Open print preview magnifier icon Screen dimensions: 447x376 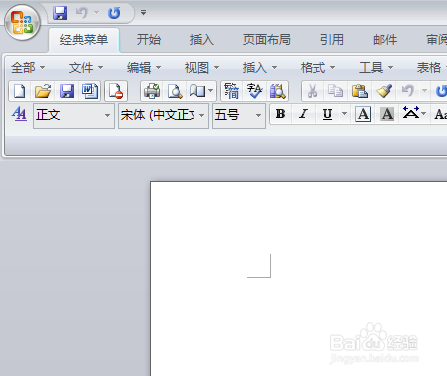175,91
